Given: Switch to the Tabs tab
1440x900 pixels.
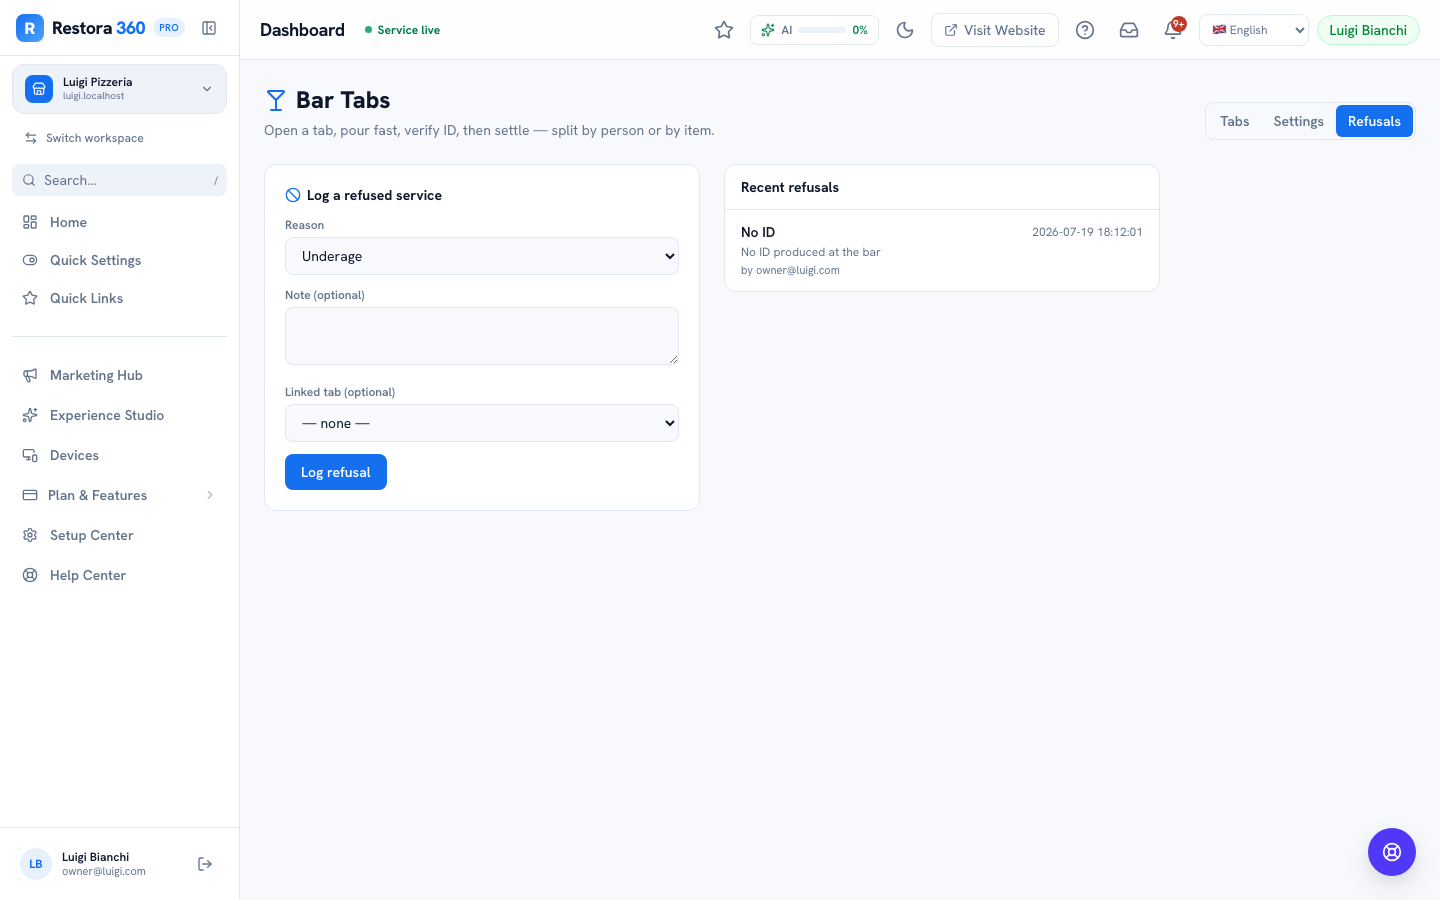Looking at the screenshot, I should pos(1235,121).
